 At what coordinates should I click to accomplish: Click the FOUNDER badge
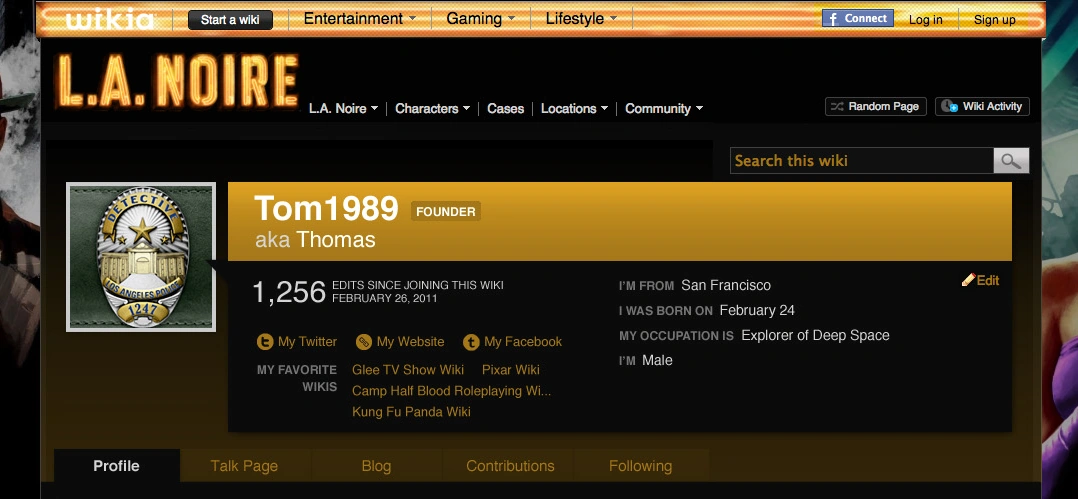click(x=446, y=212)
